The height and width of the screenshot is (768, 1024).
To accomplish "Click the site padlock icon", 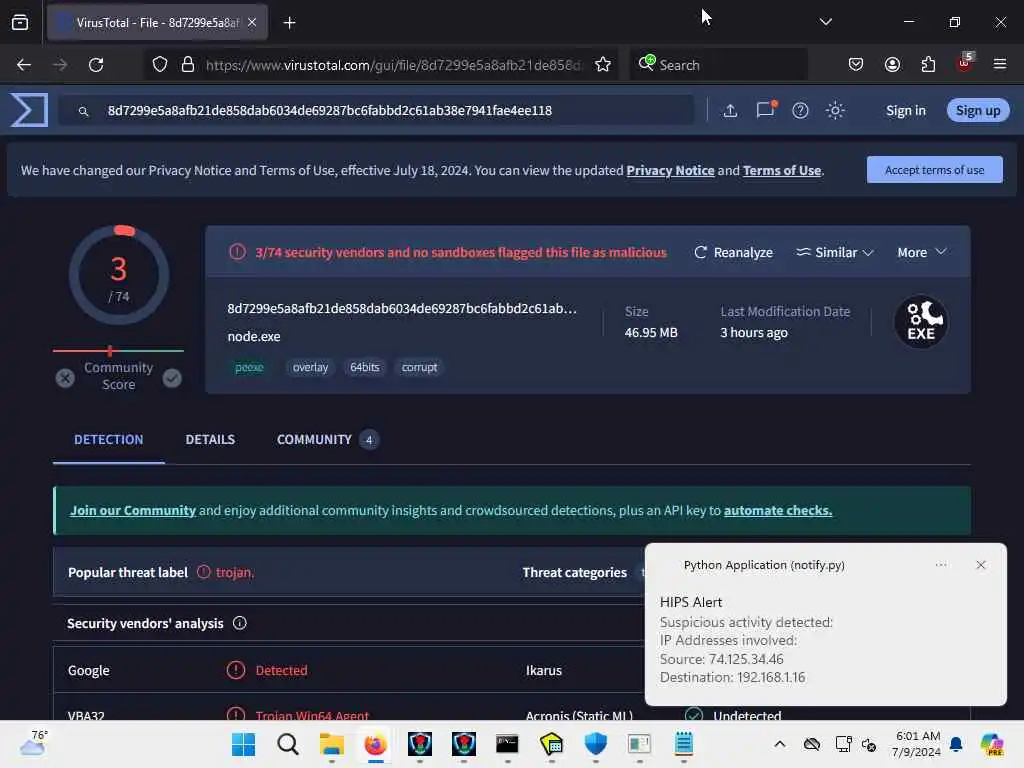I will coord(188,65).
